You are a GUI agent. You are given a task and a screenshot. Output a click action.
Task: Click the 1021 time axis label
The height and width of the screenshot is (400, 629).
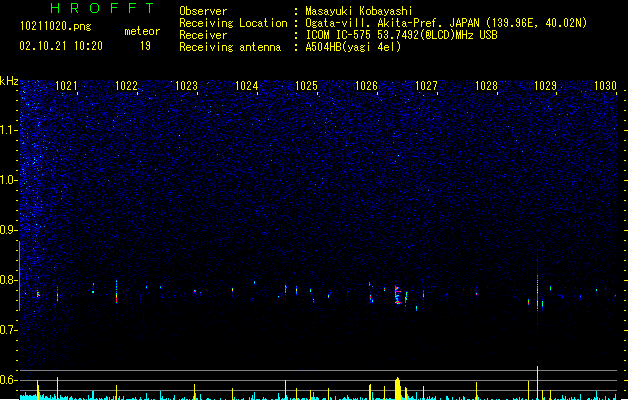[x=66, y=86]
